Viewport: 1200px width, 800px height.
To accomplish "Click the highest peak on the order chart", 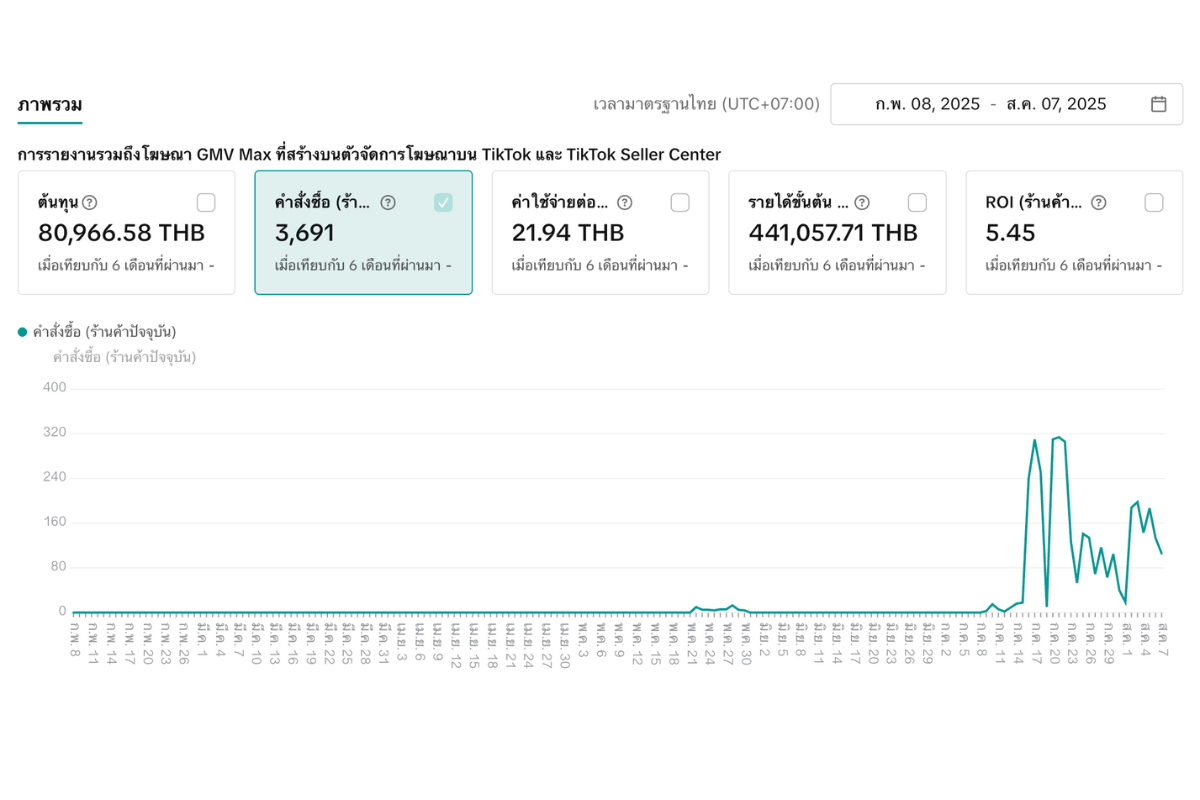I will (1058, 437).
